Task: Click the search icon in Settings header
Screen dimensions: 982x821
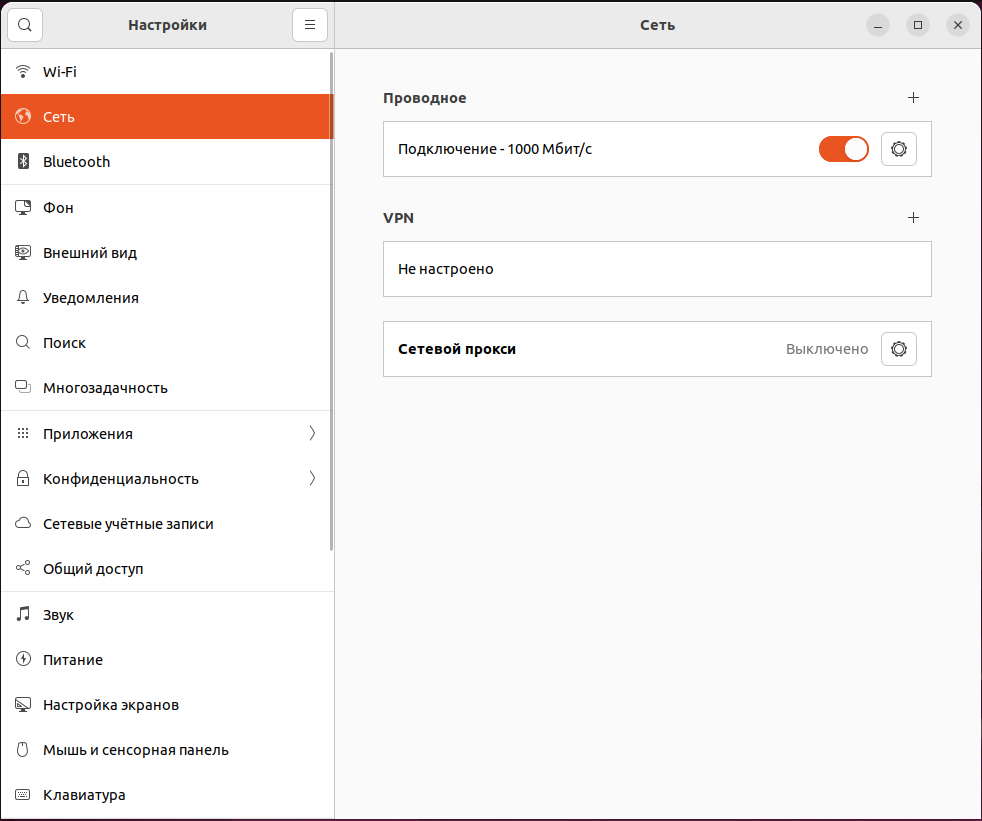Action: (x=25, y=25)
